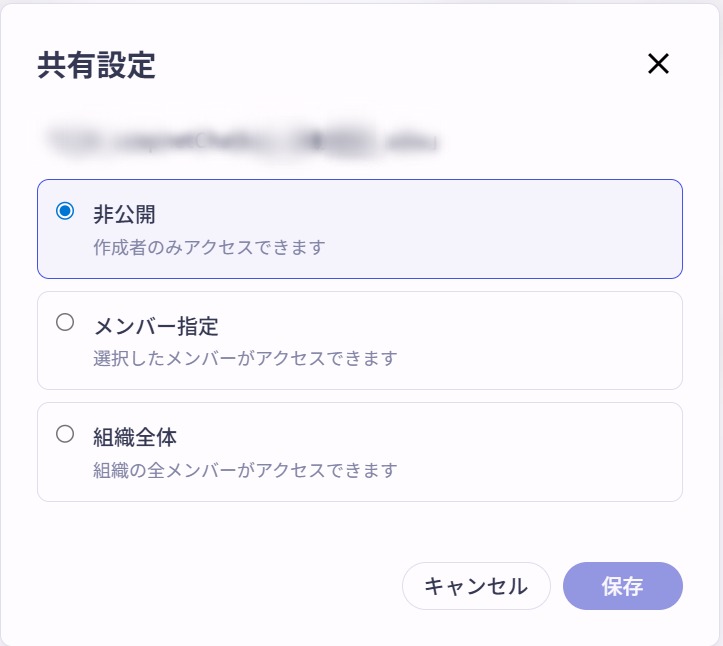Click the 組織の全メンバーがアクセスできます description
723x646 pixels.
pos(245,470)
